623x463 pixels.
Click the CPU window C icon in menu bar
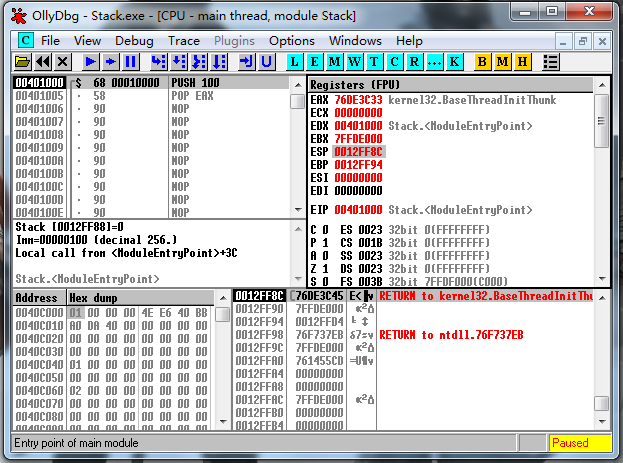point(25,41)
